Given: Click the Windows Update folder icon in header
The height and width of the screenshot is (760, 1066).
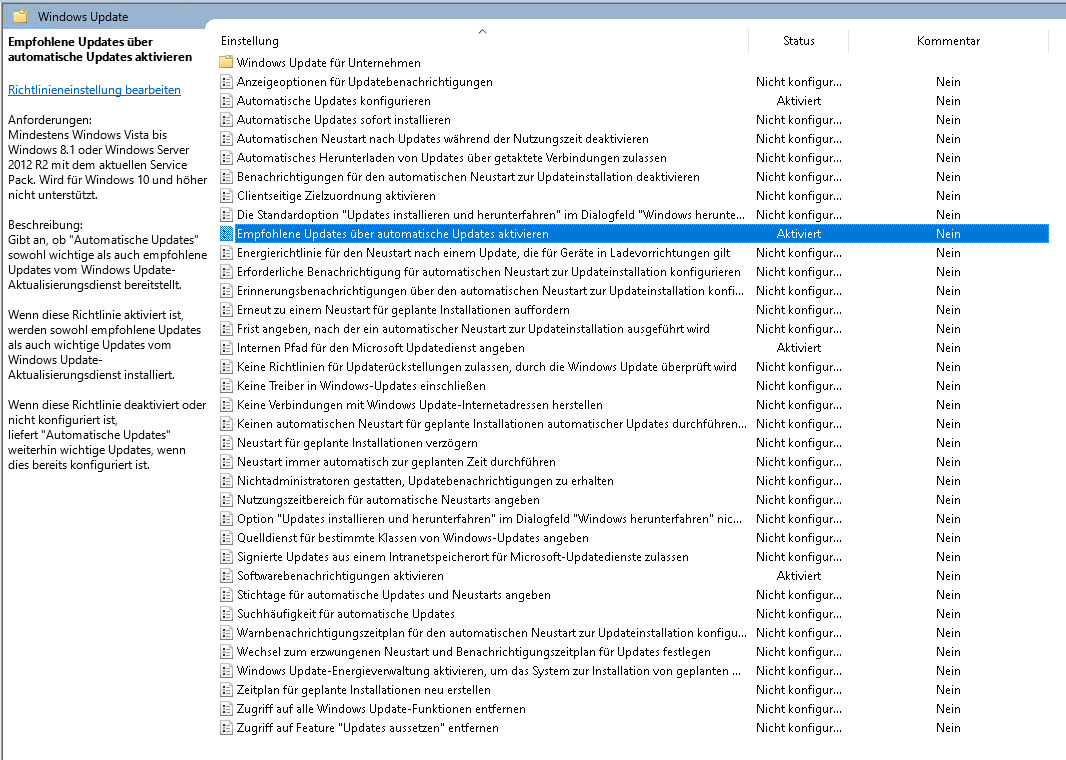Looking at the screenshot, I should 20,17.
